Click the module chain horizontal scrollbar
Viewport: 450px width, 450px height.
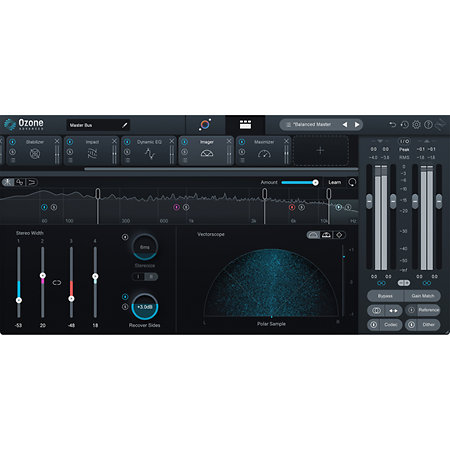(x=221, y=169)
